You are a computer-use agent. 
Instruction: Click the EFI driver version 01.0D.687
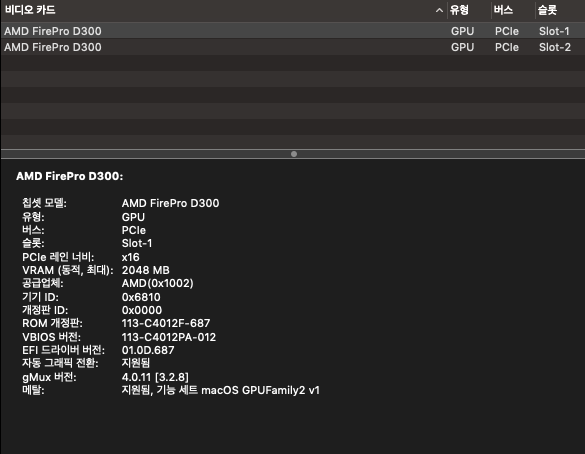click(148, 350)
